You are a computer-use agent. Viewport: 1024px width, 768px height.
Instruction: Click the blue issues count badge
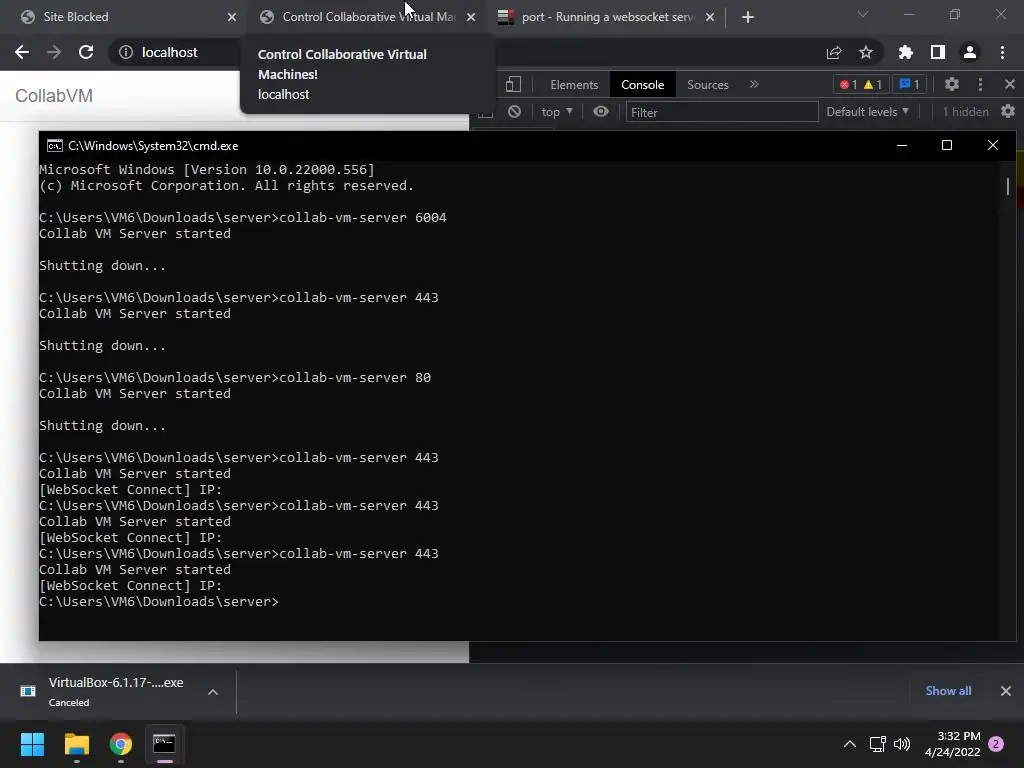pos(909,84)
